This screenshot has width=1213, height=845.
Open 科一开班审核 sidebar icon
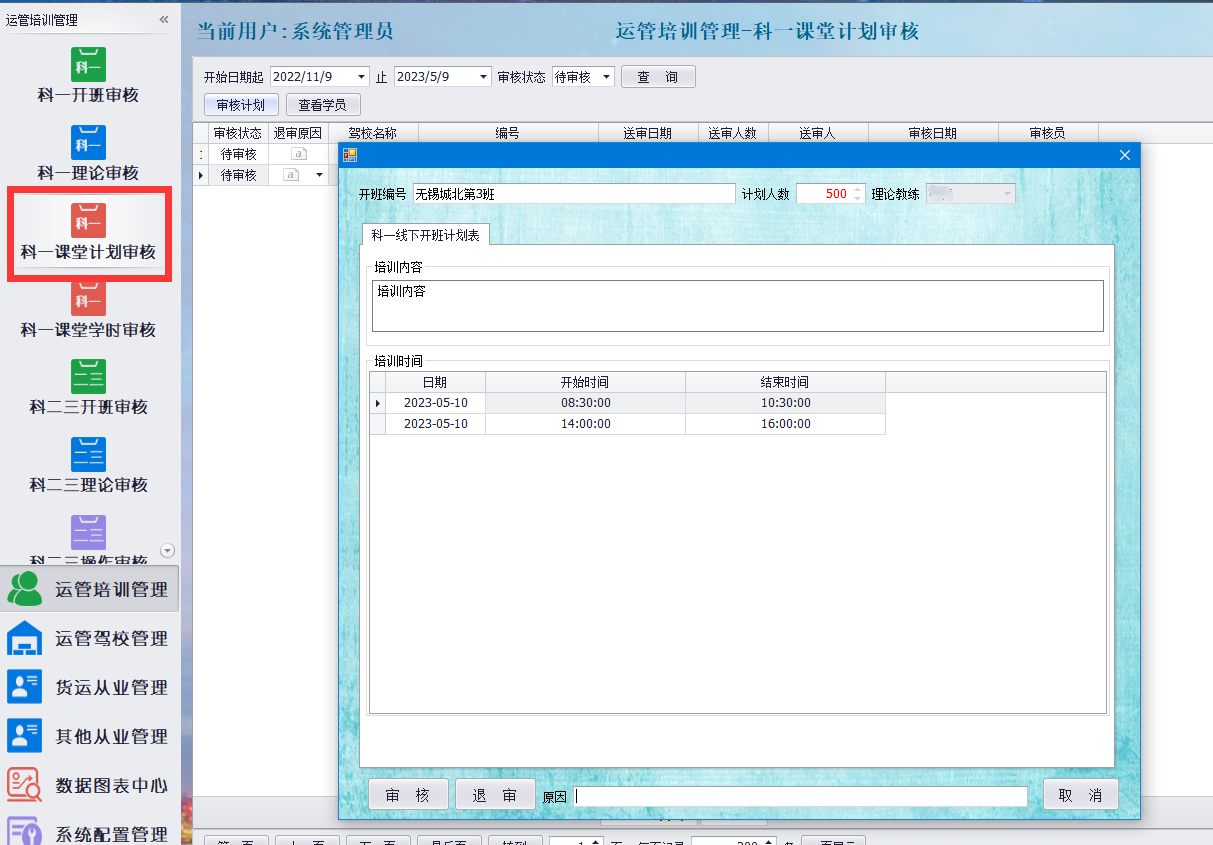pos(88,66)
